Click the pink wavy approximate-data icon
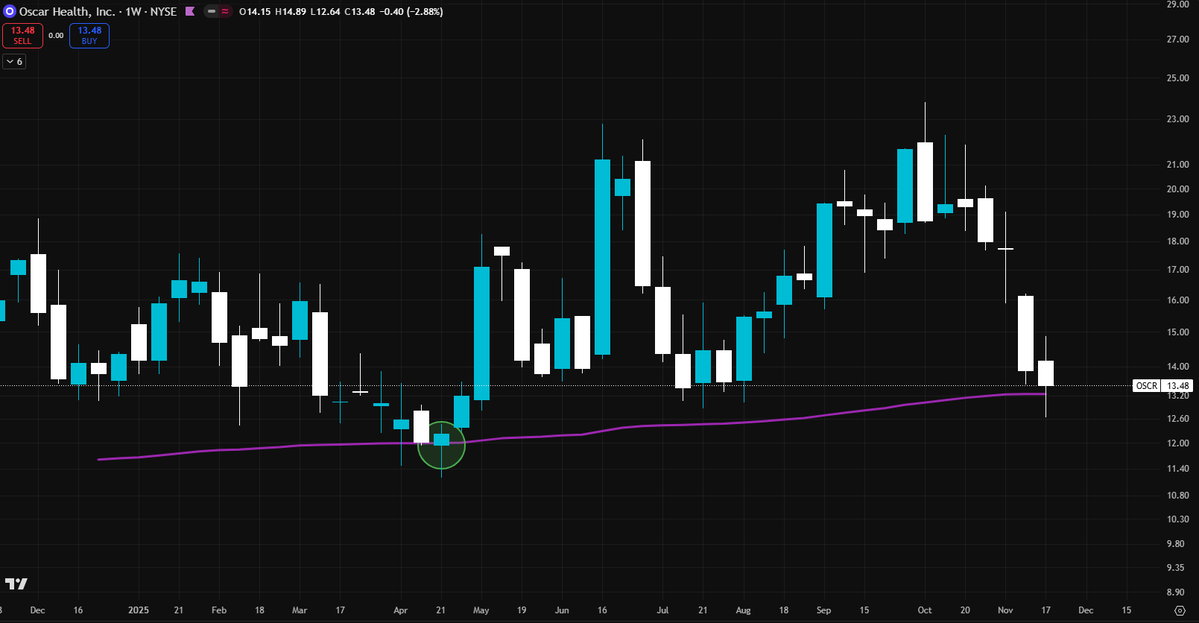The height and width of the screenshot is (623, 1199). pyautogui.click(x=225, y=11)
